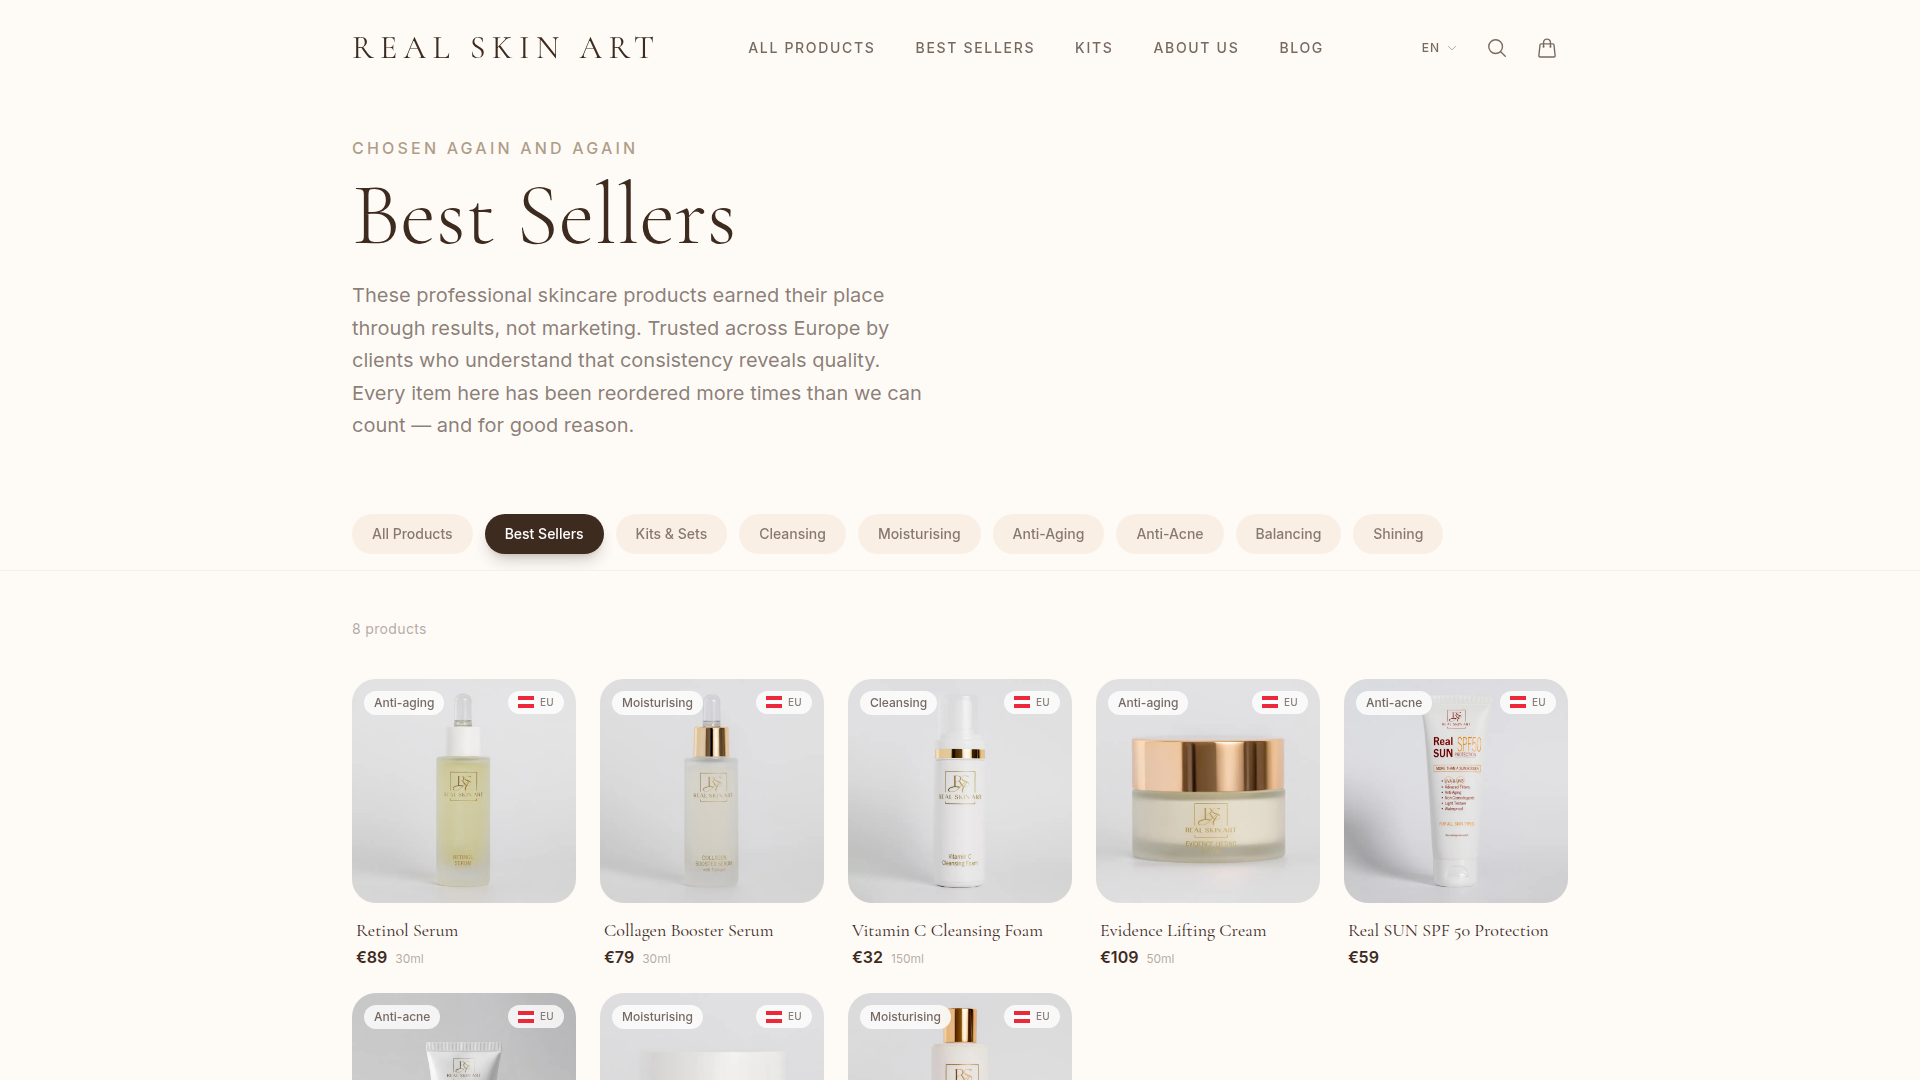Click the Moisturising tag on Collagen Booster Serum
Image resolution: width=1920 pixels, height=1080 pixels.
coord(657,703)
